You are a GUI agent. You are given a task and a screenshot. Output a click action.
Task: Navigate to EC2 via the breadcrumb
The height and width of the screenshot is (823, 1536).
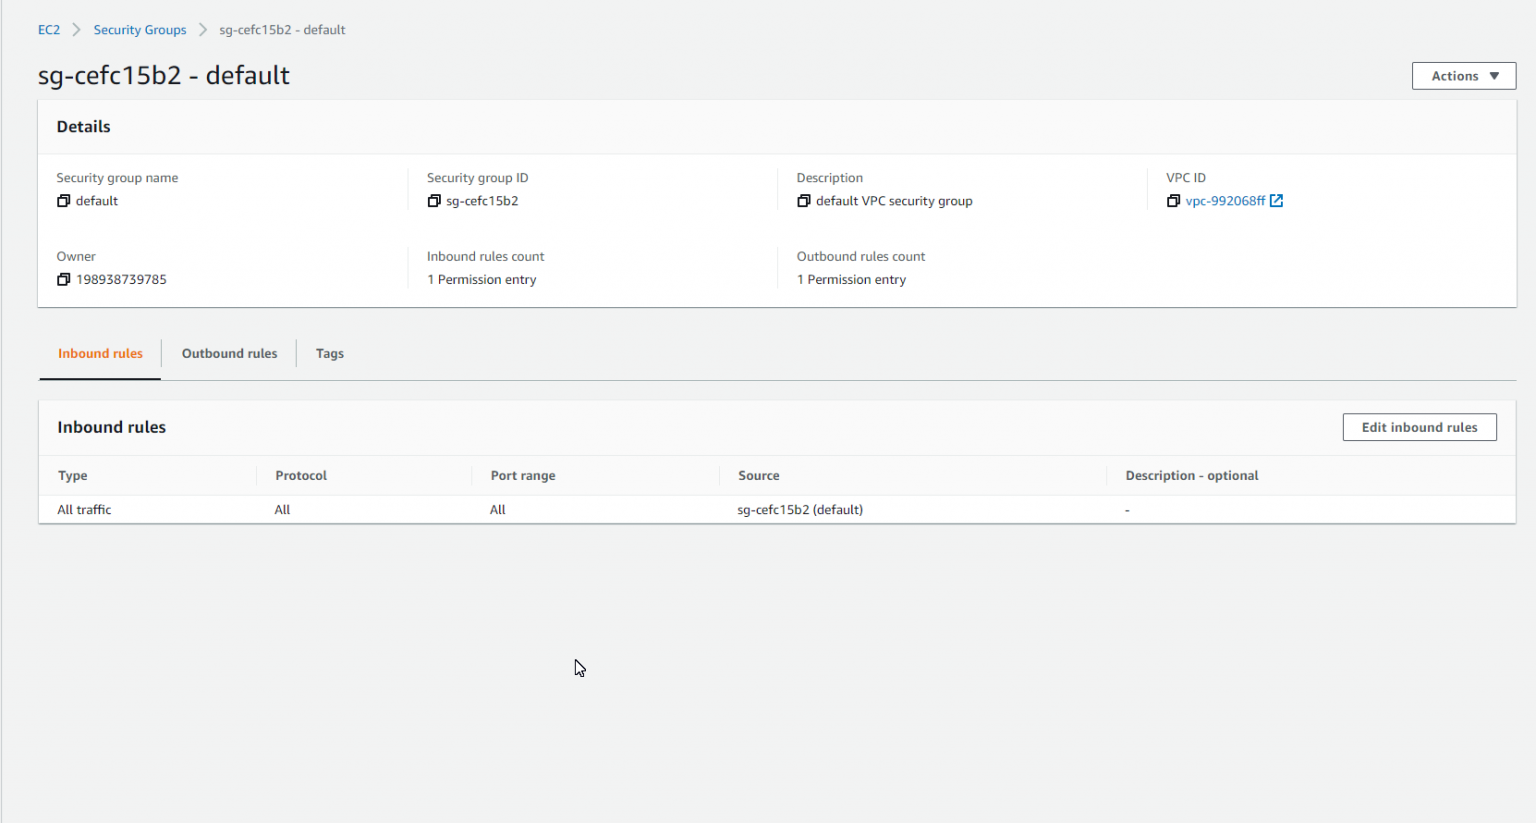click(x=48, y=29)
